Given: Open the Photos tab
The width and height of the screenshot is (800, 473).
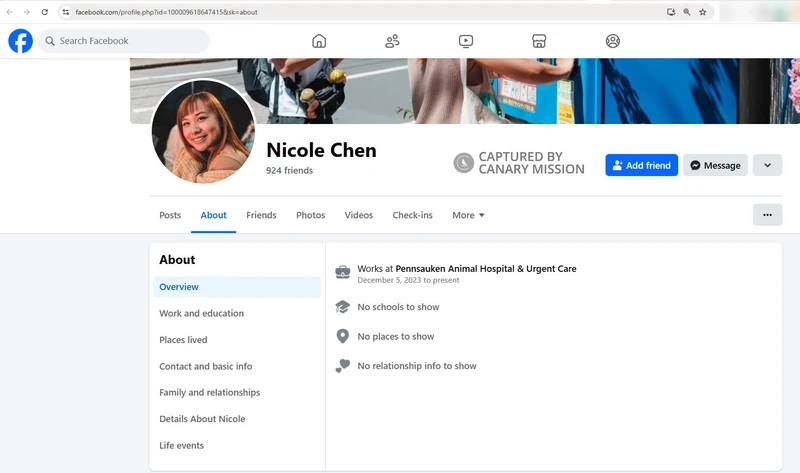Looking at the screenshot, I should point(311,215).
